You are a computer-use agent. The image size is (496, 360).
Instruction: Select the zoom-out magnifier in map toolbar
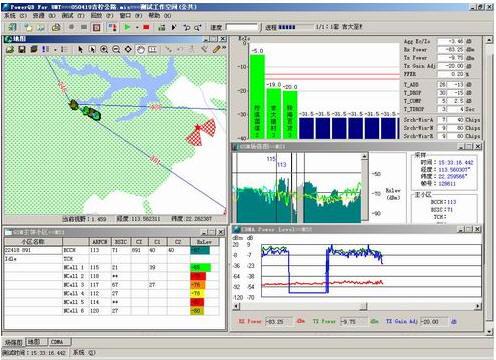pyautogui.click(x=116, y=49)
